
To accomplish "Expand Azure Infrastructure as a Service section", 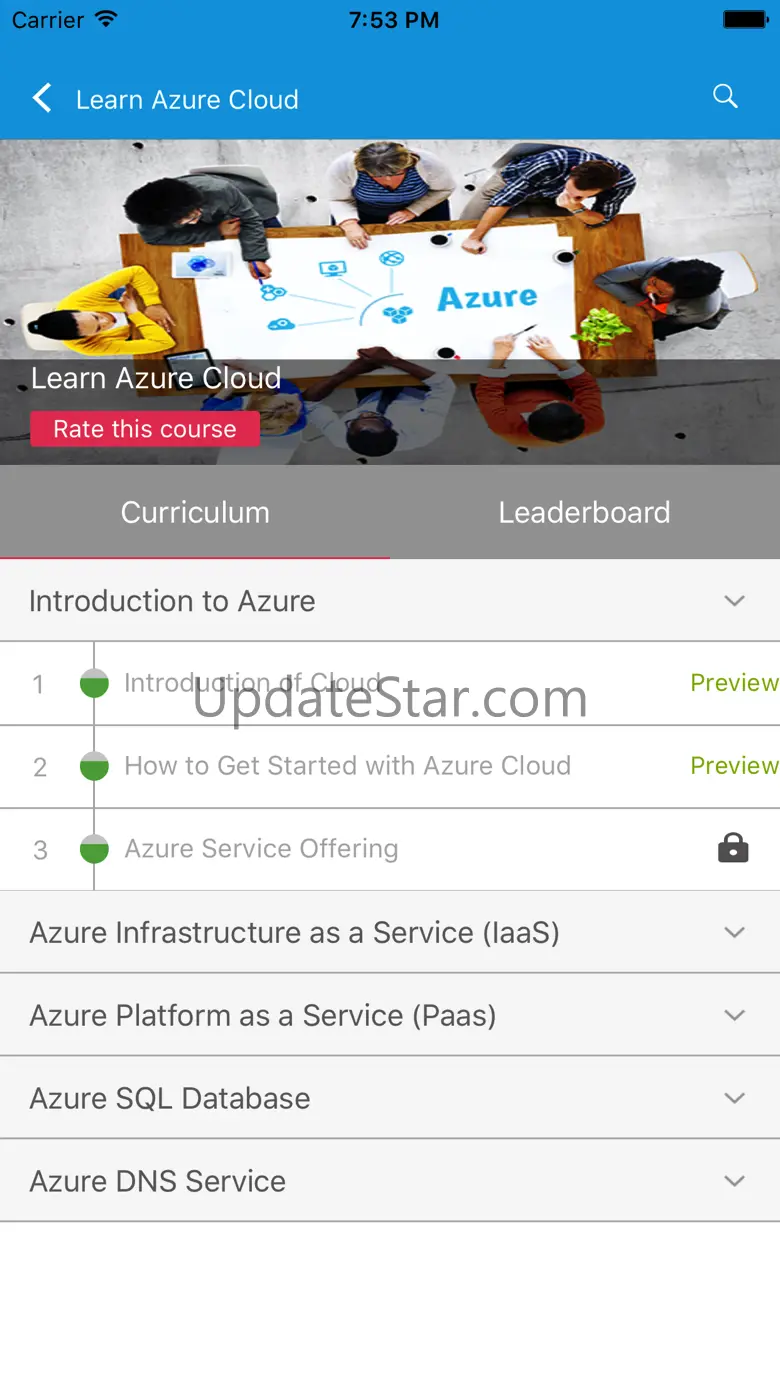I will pos(735,932).
